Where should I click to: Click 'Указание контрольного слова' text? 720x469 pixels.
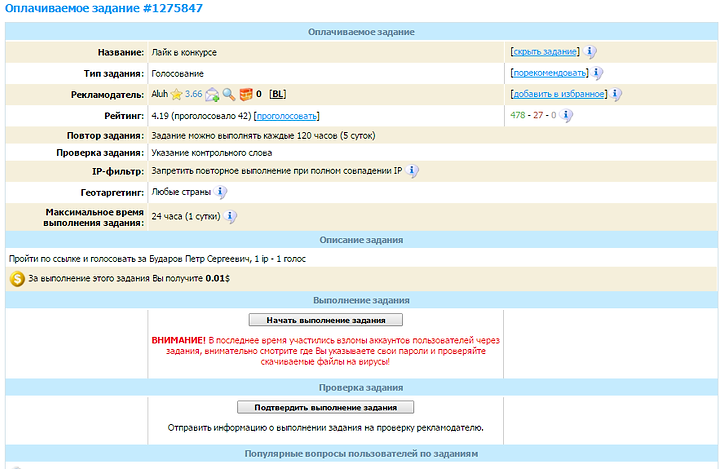212,153
